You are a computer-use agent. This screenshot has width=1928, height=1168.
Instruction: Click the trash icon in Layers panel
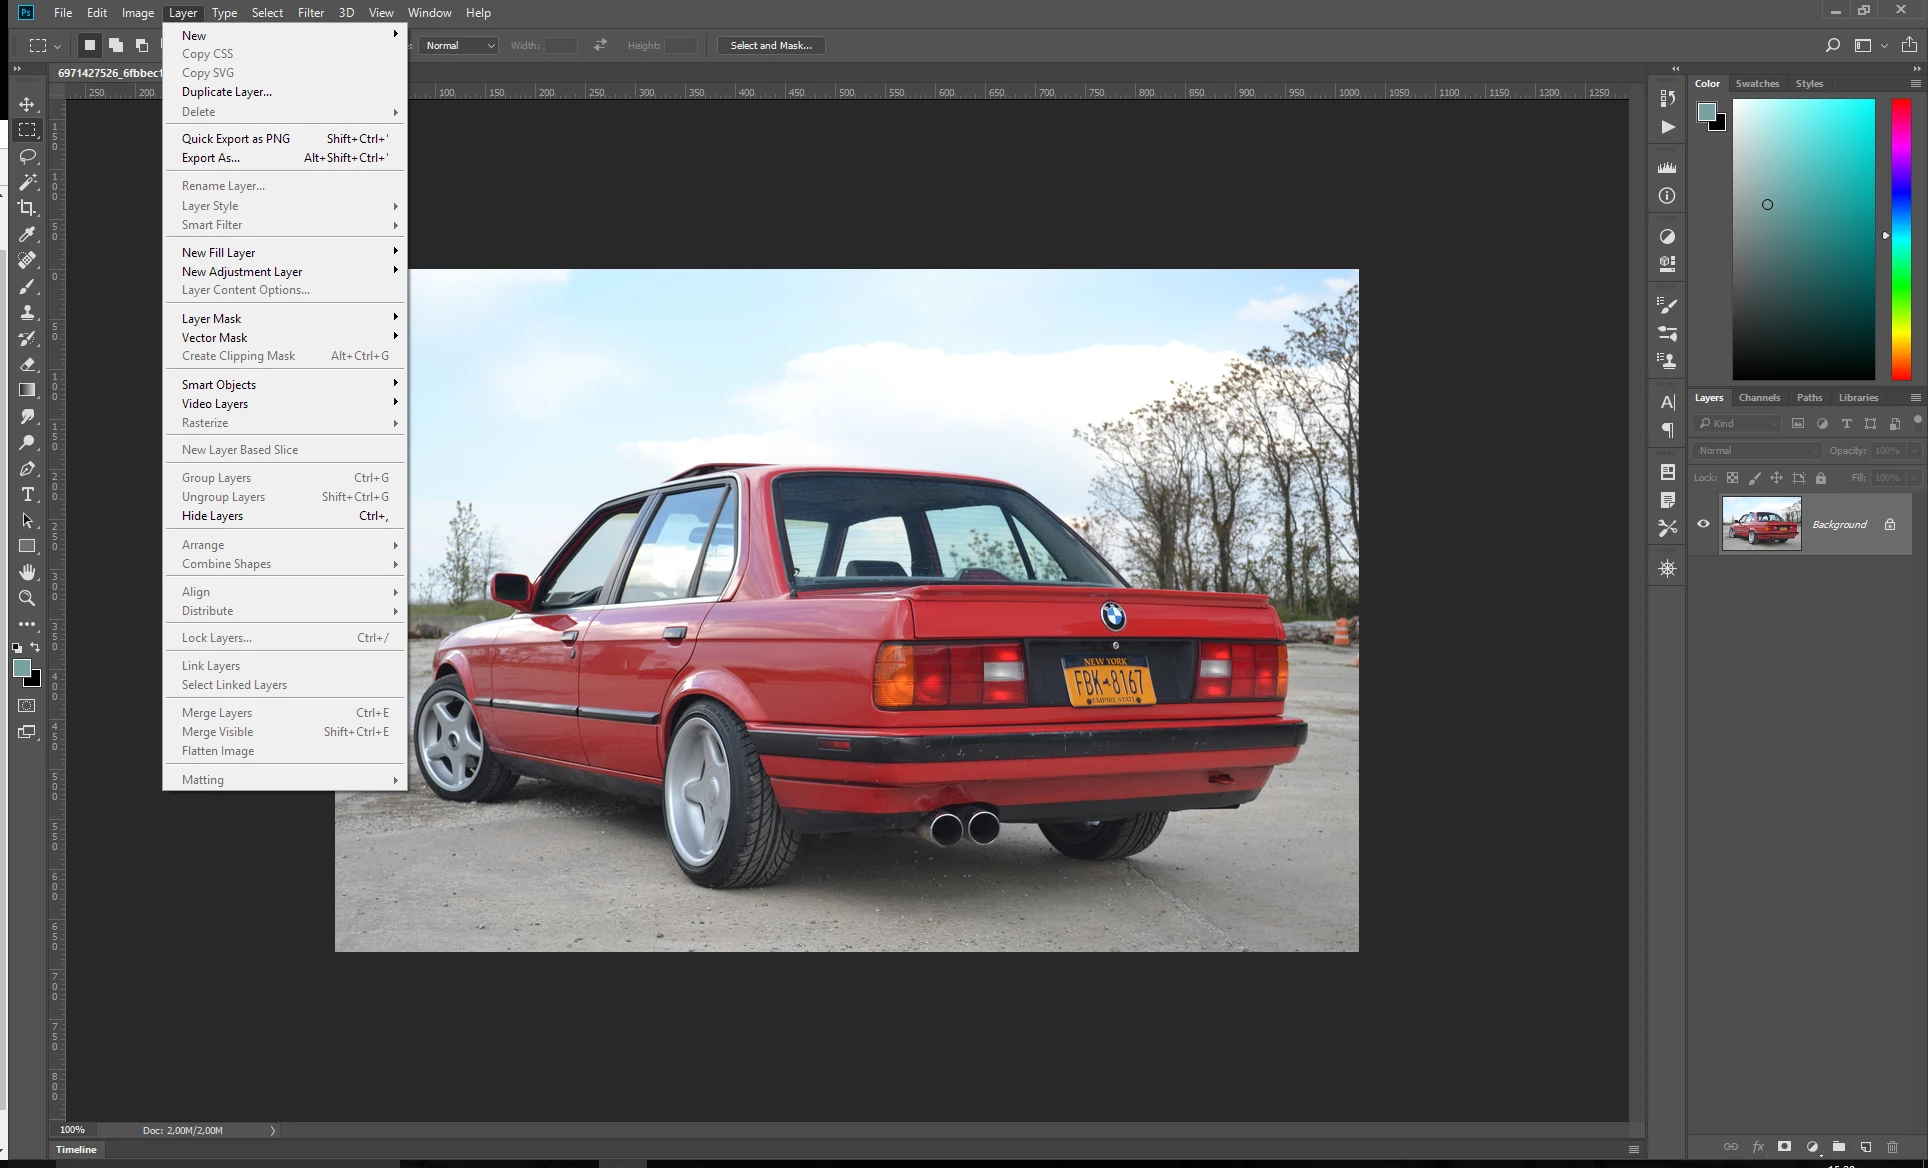coord(1892,1147)
